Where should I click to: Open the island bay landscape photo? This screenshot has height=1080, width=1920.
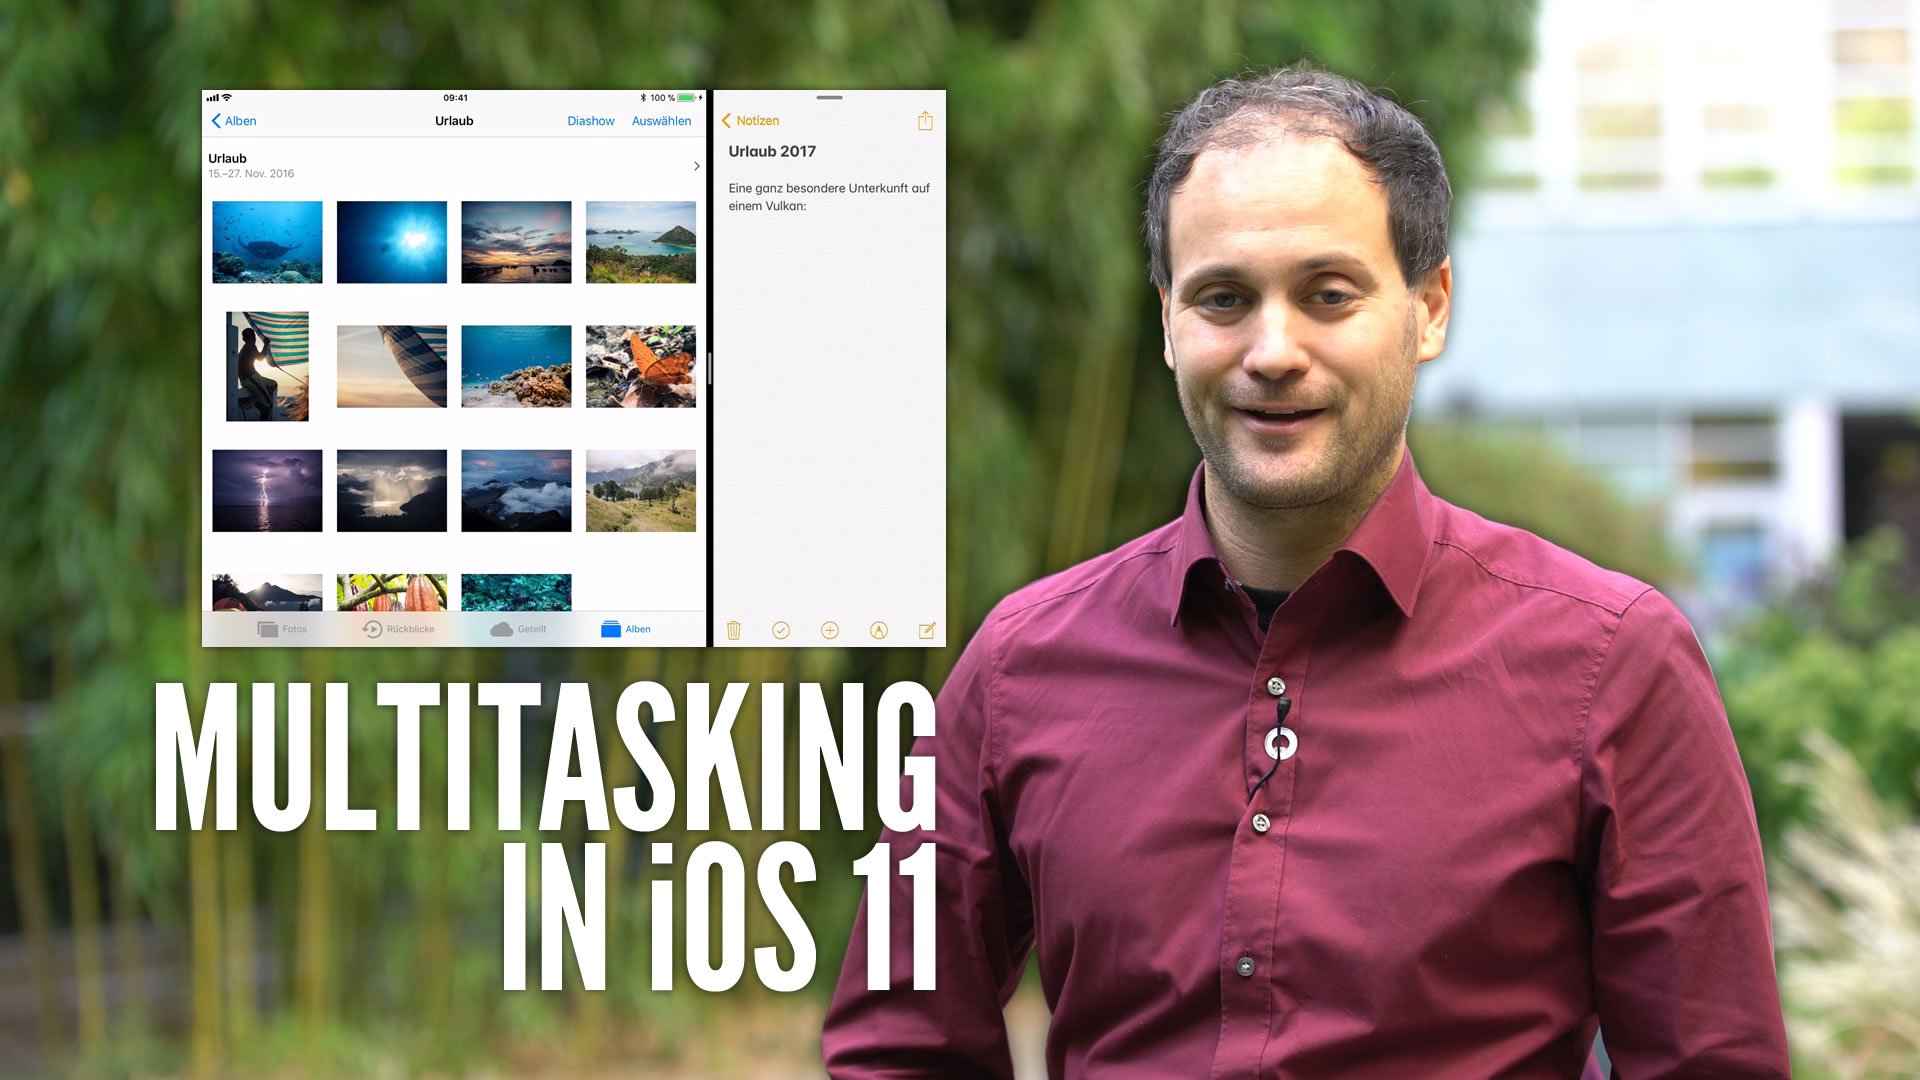click(x=641, y=242)
